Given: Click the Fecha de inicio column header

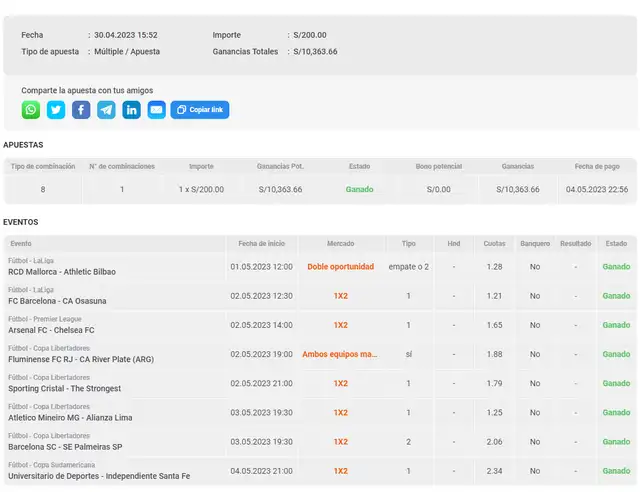Looking at the screenshot, I should pos(262,244).
